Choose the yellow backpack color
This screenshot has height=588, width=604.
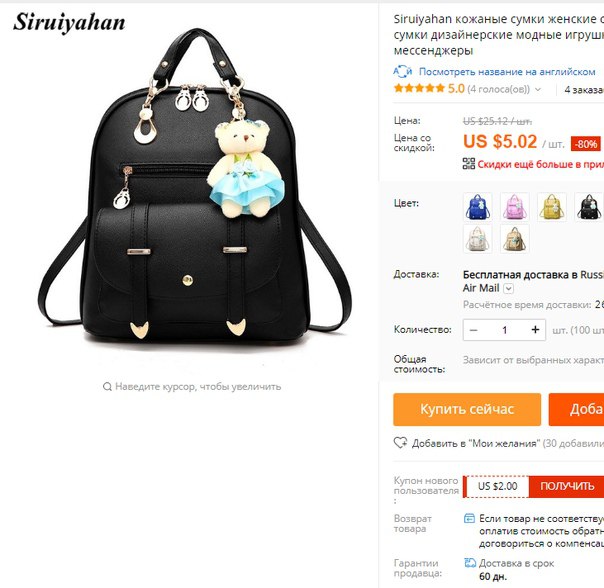coord(552,207)
